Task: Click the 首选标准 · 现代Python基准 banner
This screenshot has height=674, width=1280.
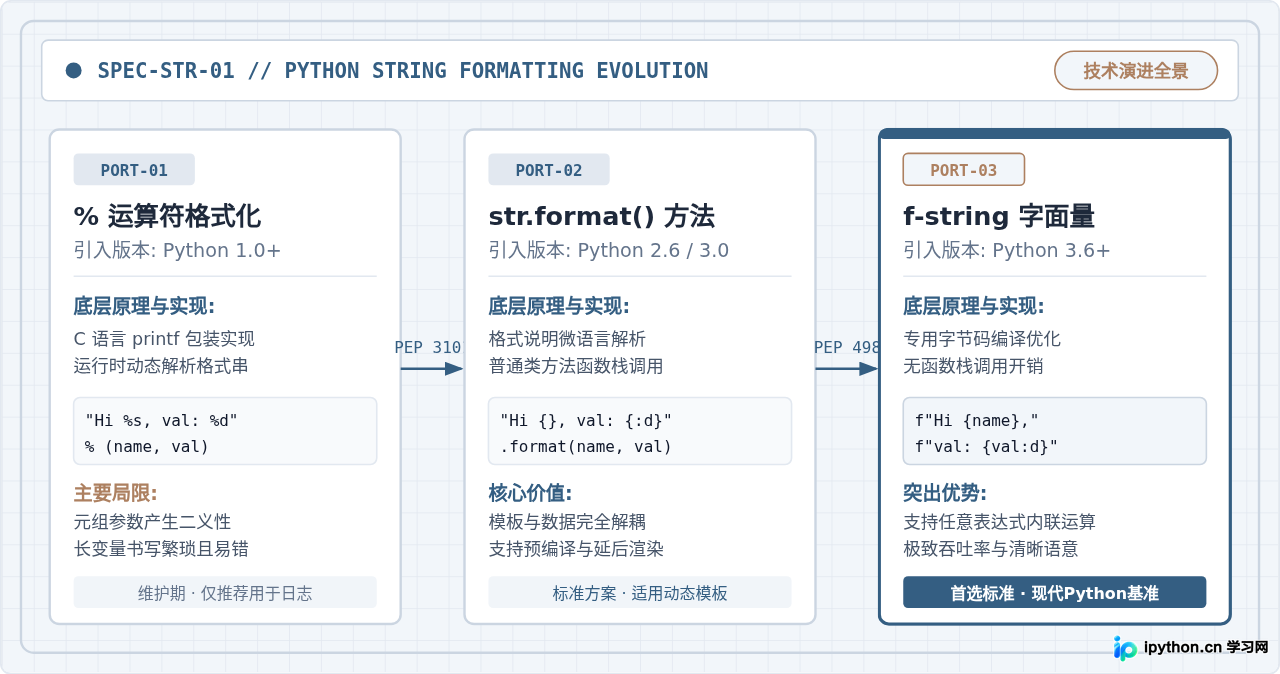Action: (1055, 592)
